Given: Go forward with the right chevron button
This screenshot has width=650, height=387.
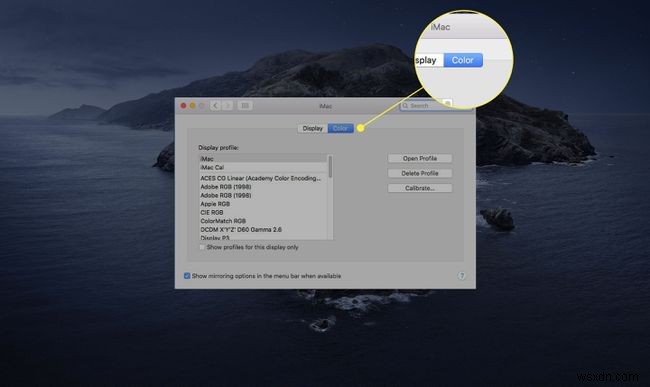Looking at the screenshot, I should (x=227, y=106).
